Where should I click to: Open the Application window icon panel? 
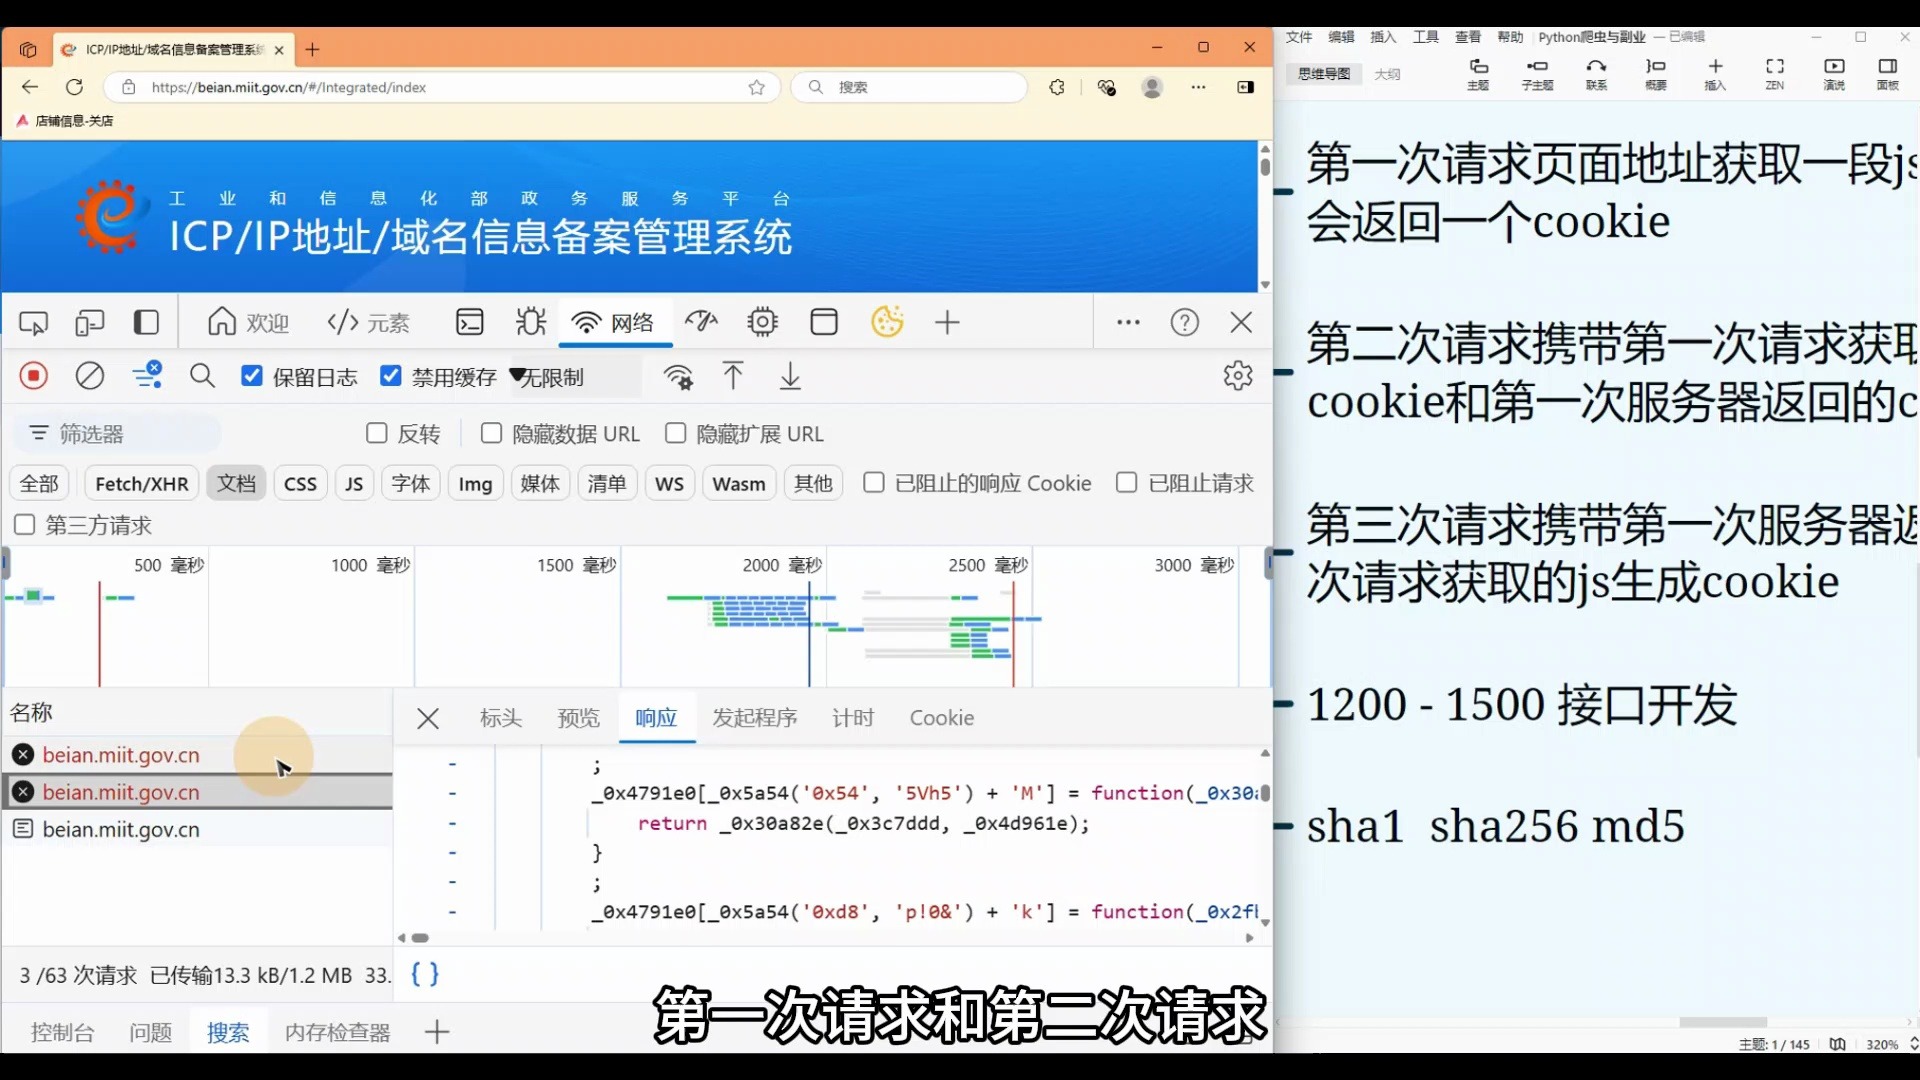[x=824, y=322]
